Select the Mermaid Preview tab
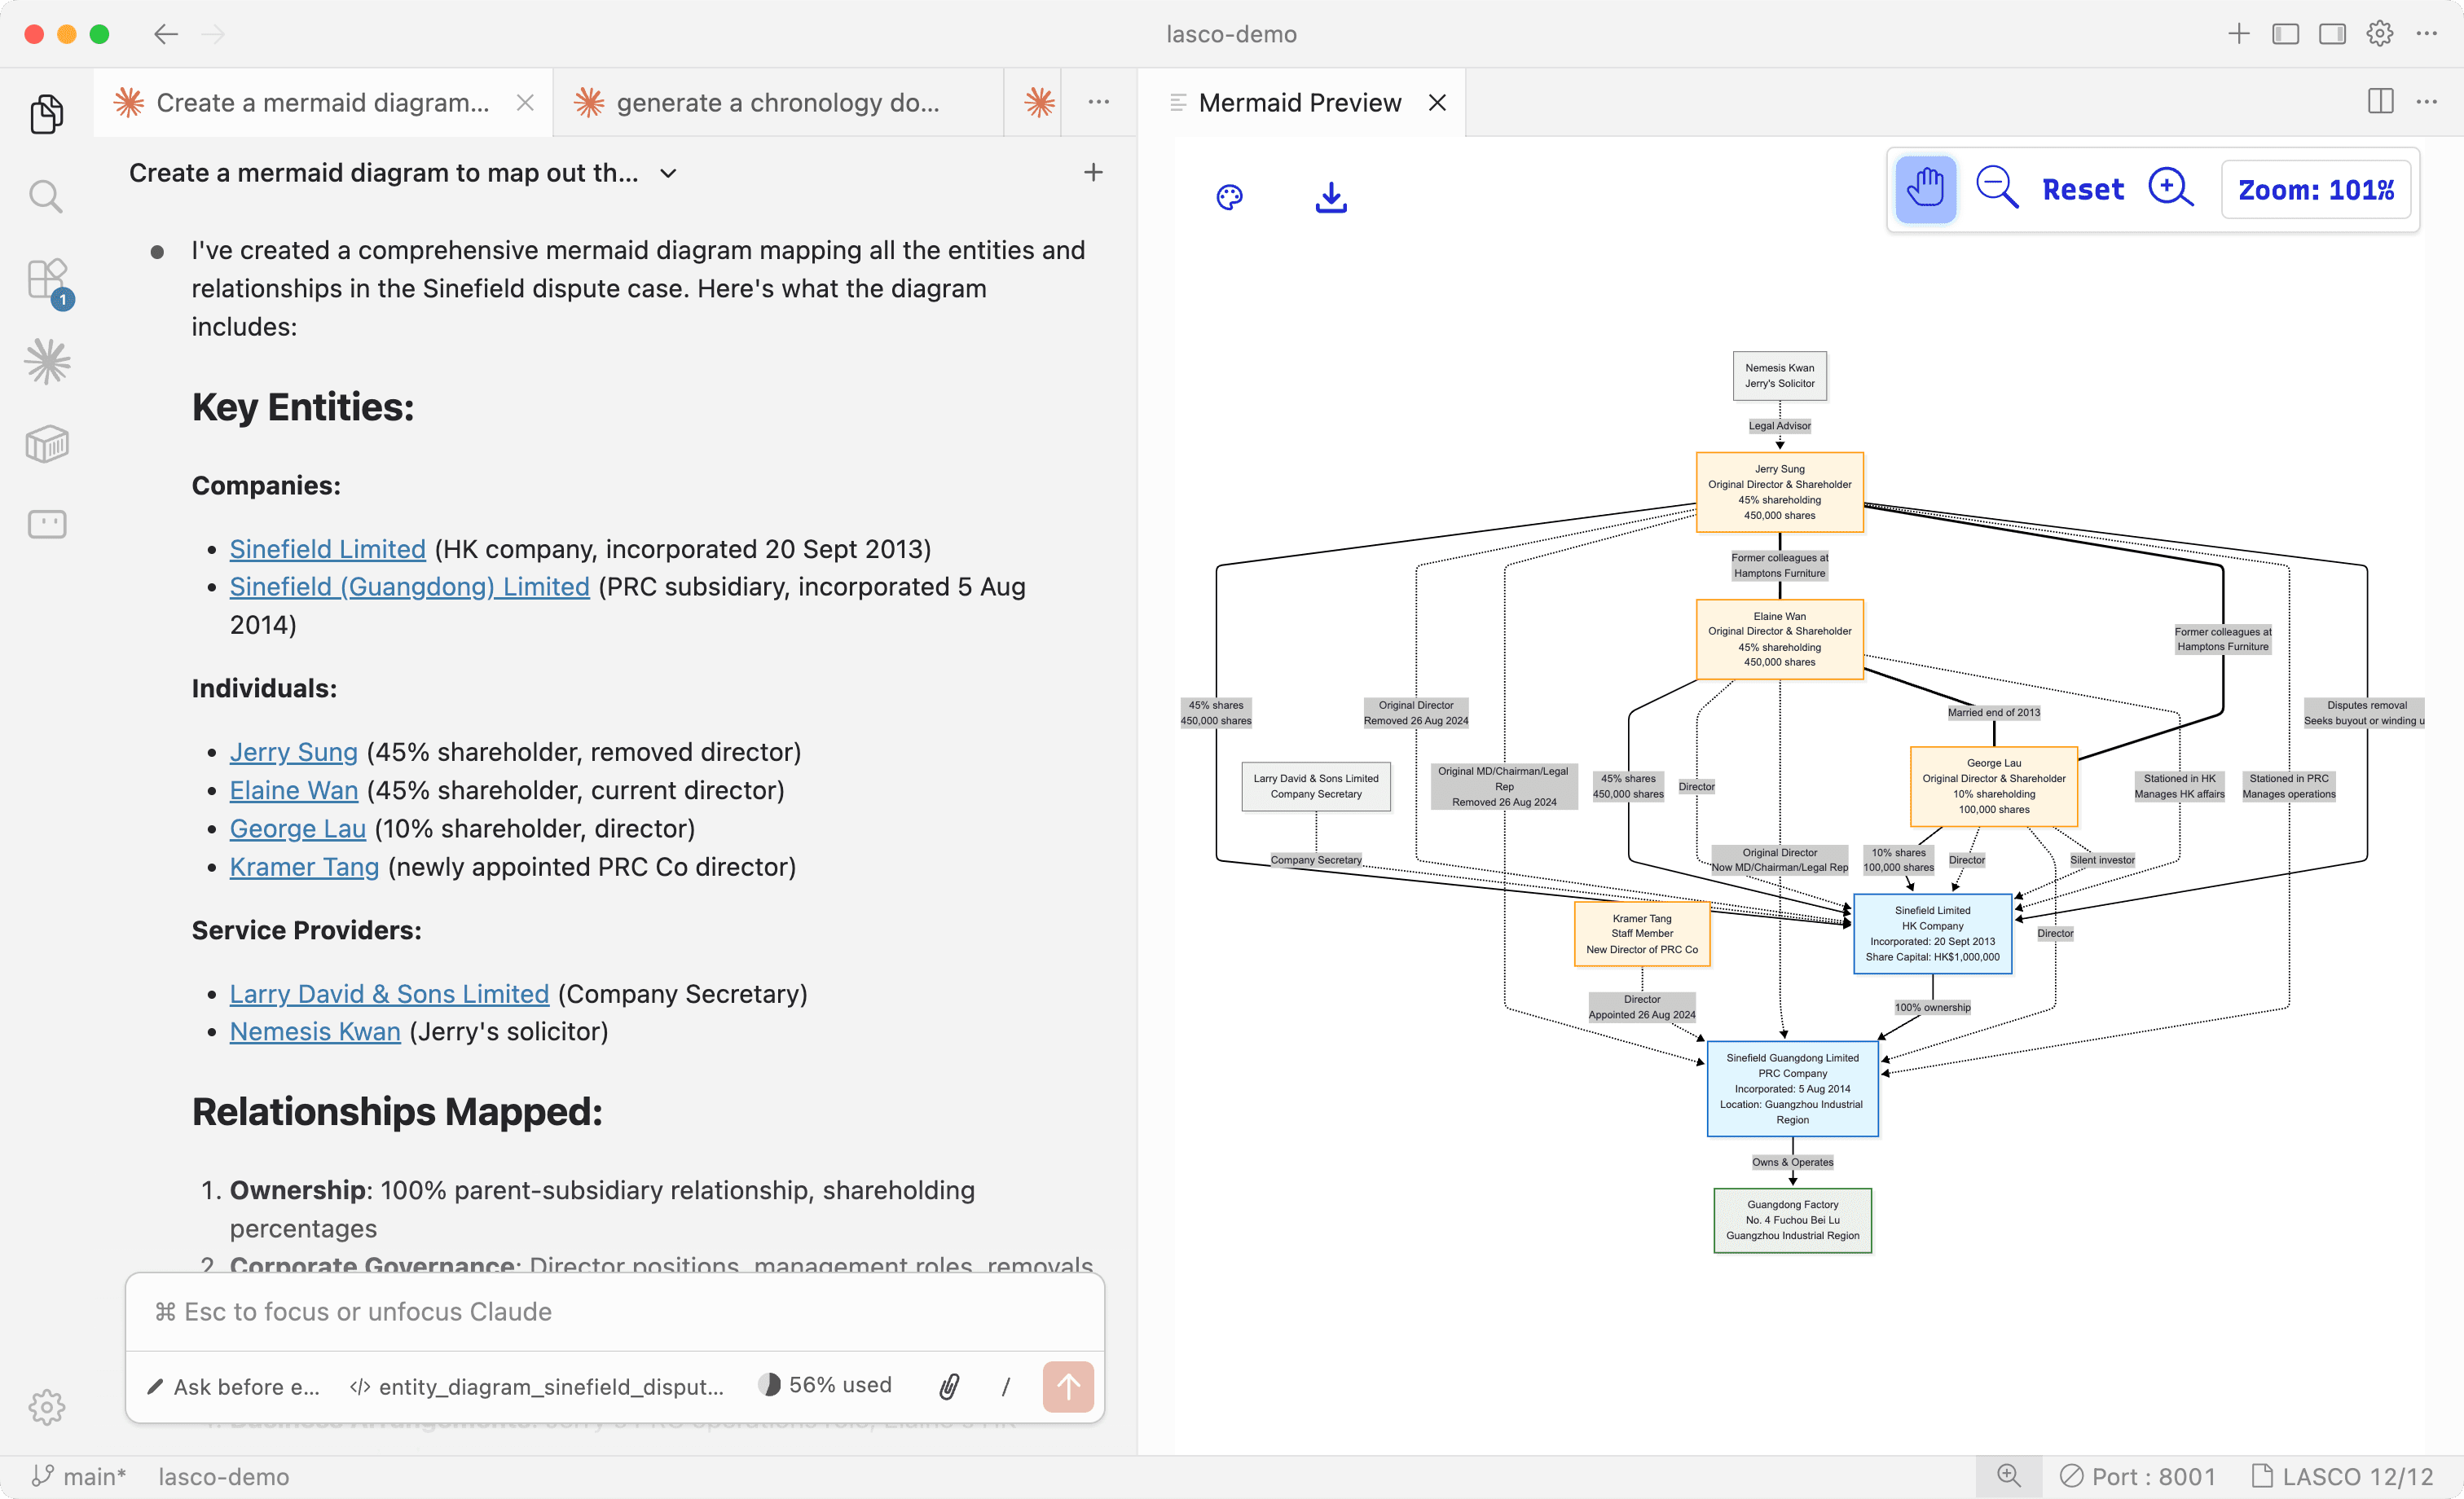Screen dimensions: 2464x1499 pyautogui.click(x=1299, y=102)
